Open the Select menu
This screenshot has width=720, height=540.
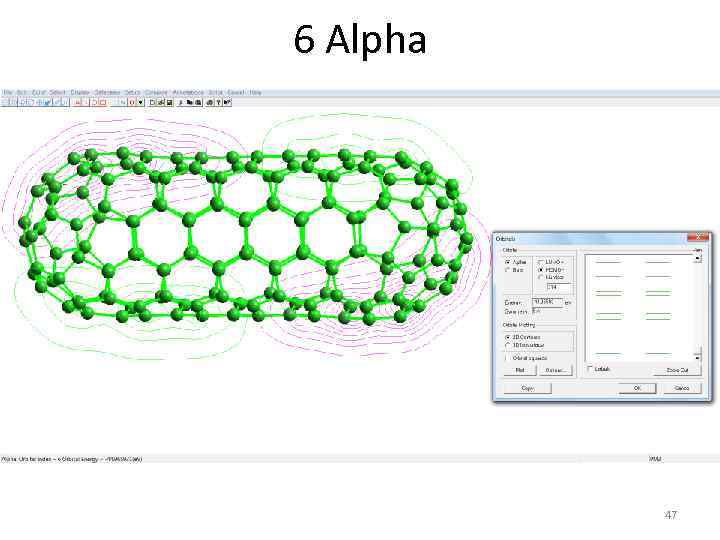(57, 92)
